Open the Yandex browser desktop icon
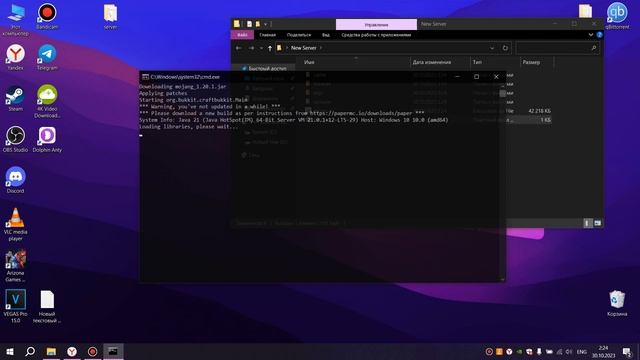The width and height of the screenshot is (640, 360). point(16,58)
